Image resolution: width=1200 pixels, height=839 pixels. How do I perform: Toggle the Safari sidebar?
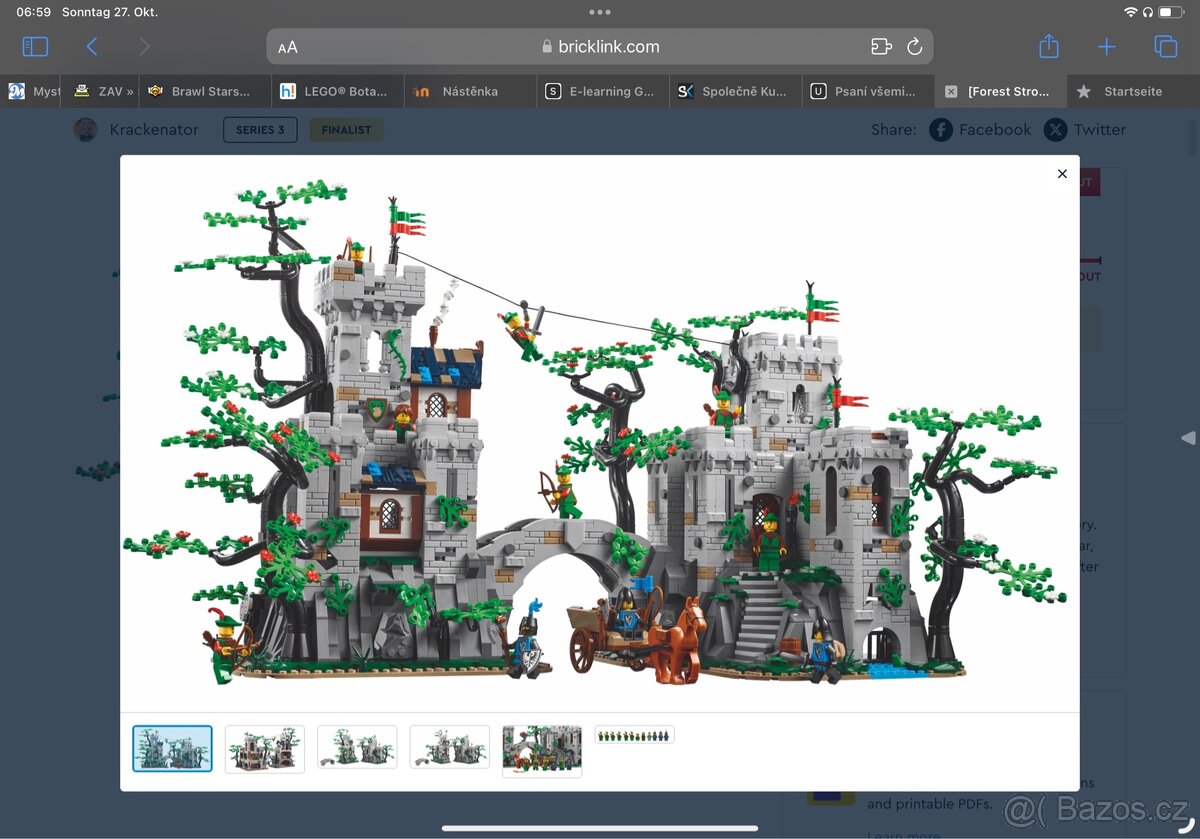35,46
